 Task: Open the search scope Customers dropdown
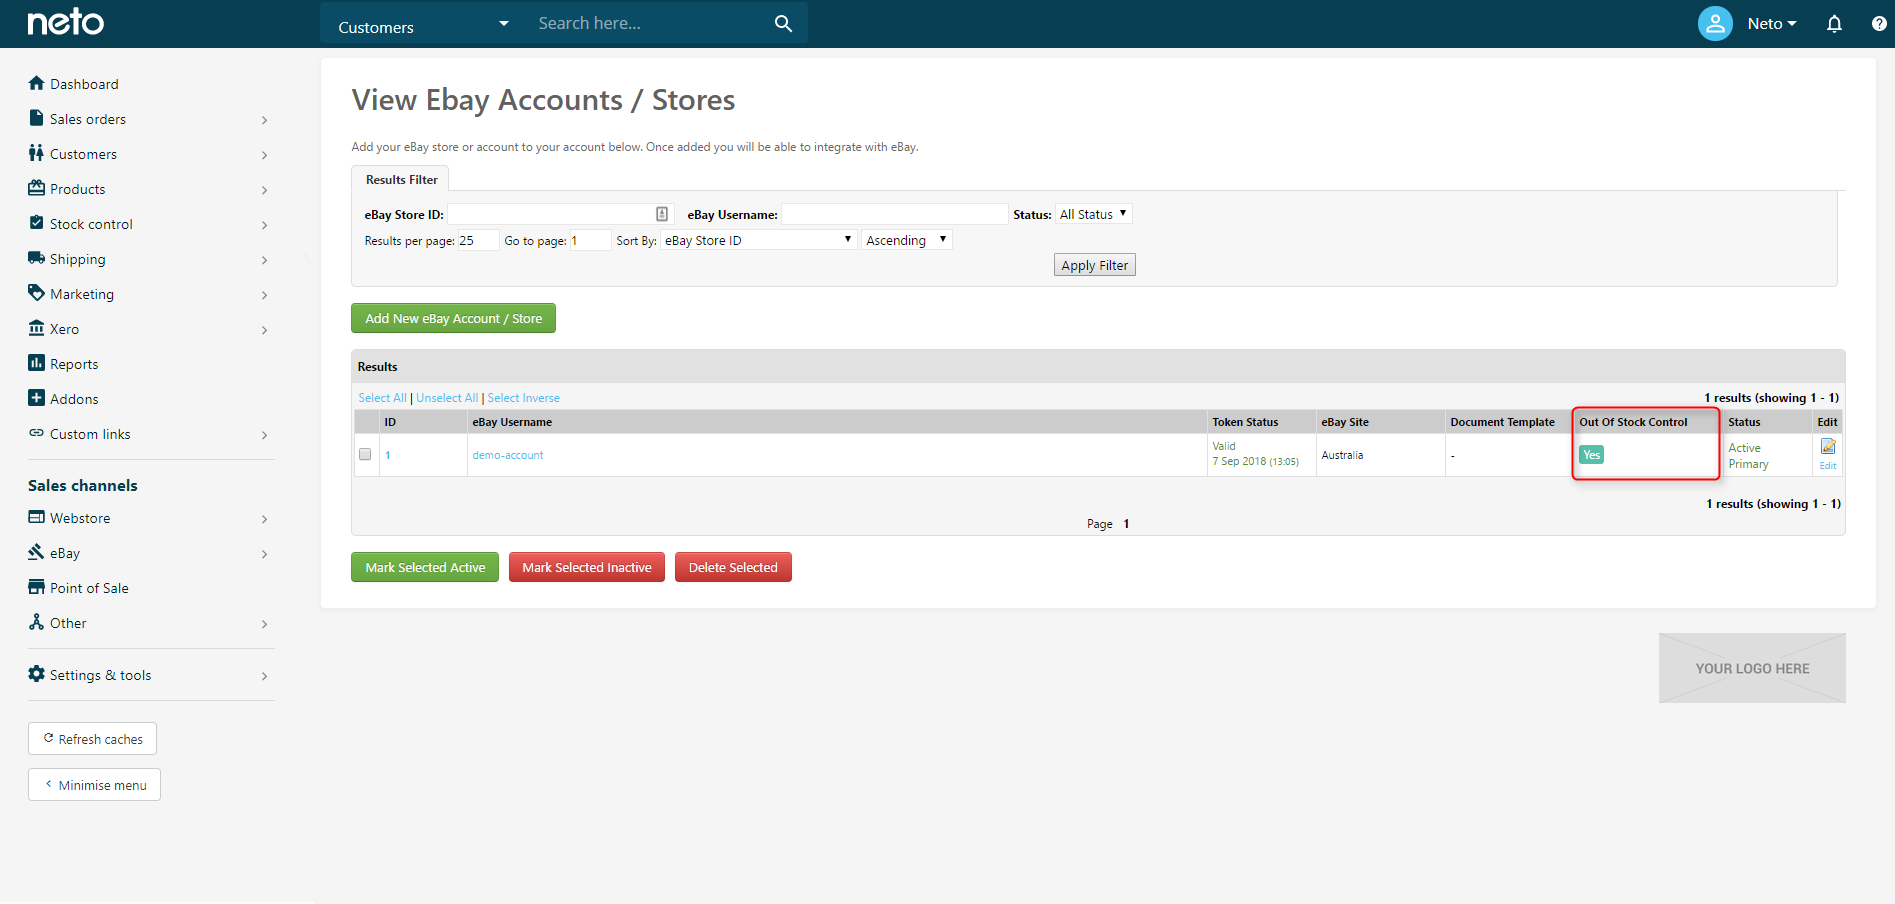423,24
